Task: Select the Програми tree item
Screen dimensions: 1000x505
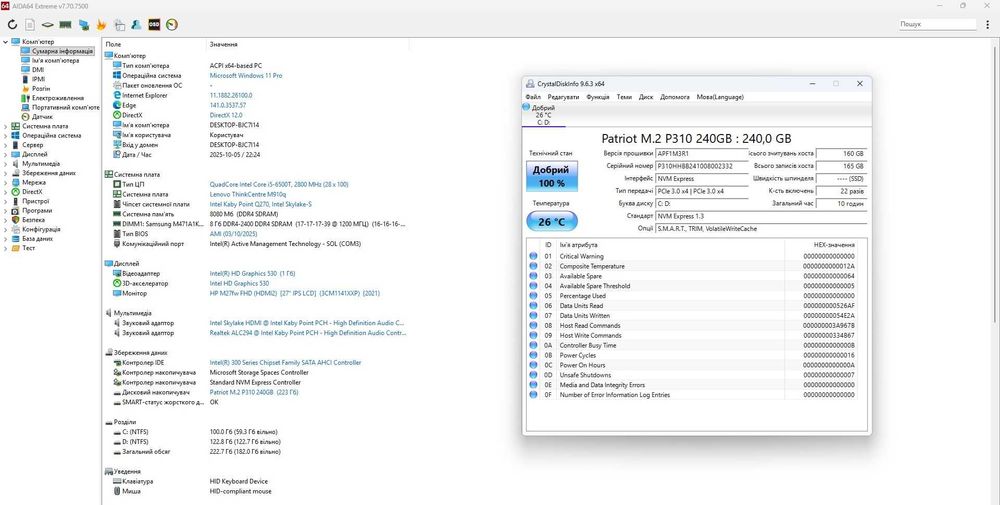Action: pos(37,210)
